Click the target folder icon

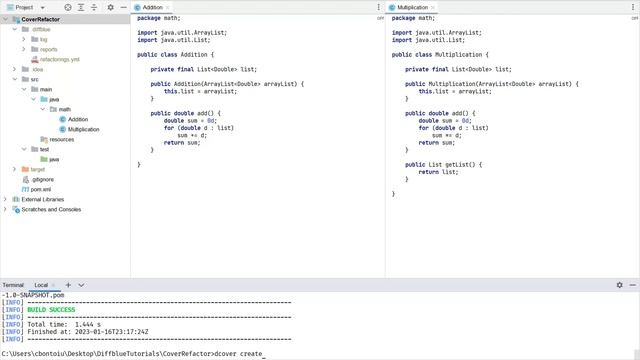[x=25, y=169]
